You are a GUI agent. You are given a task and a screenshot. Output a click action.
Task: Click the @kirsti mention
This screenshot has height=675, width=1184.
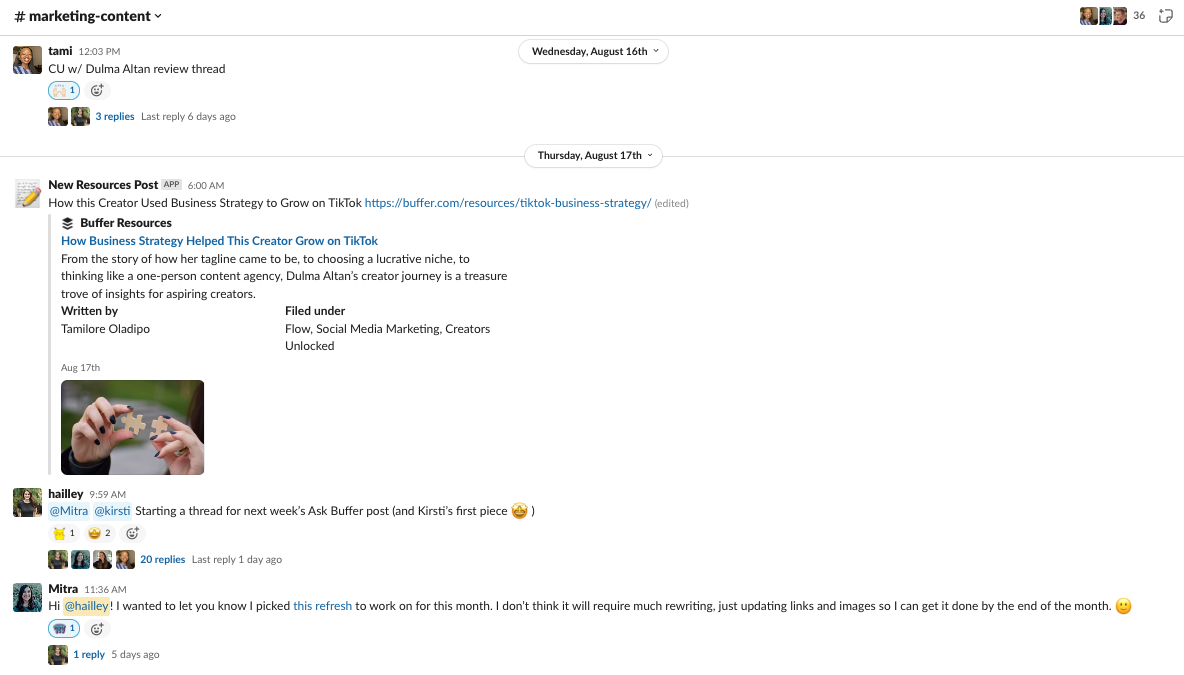pos(112,511)
